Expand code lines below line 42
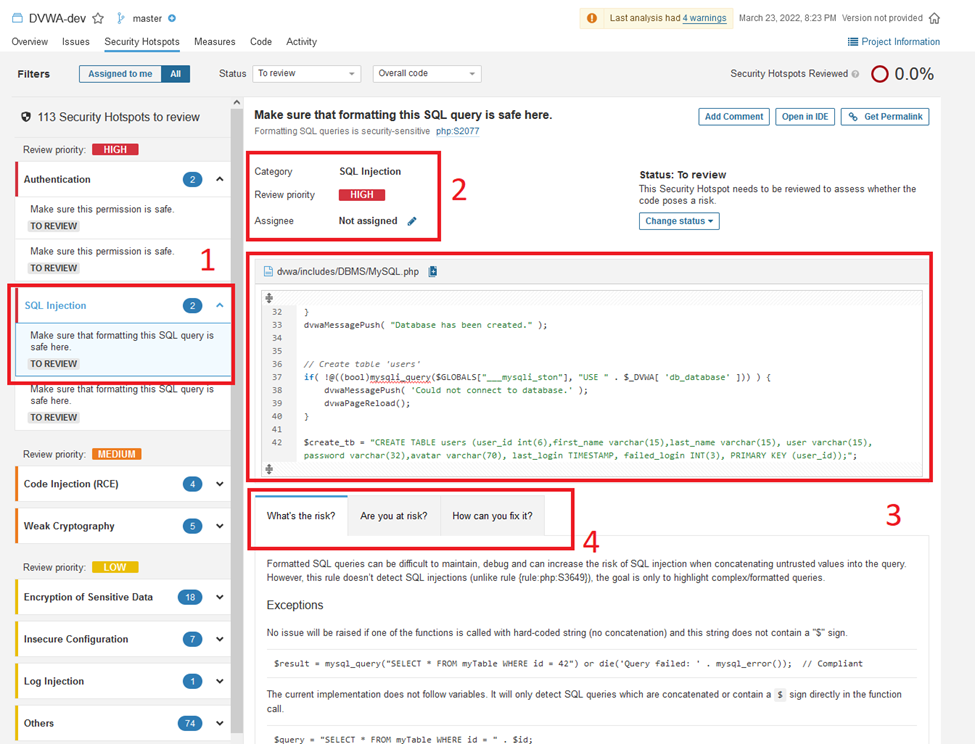Viewport: 975px width, 744px height. [x=269, y=468]
